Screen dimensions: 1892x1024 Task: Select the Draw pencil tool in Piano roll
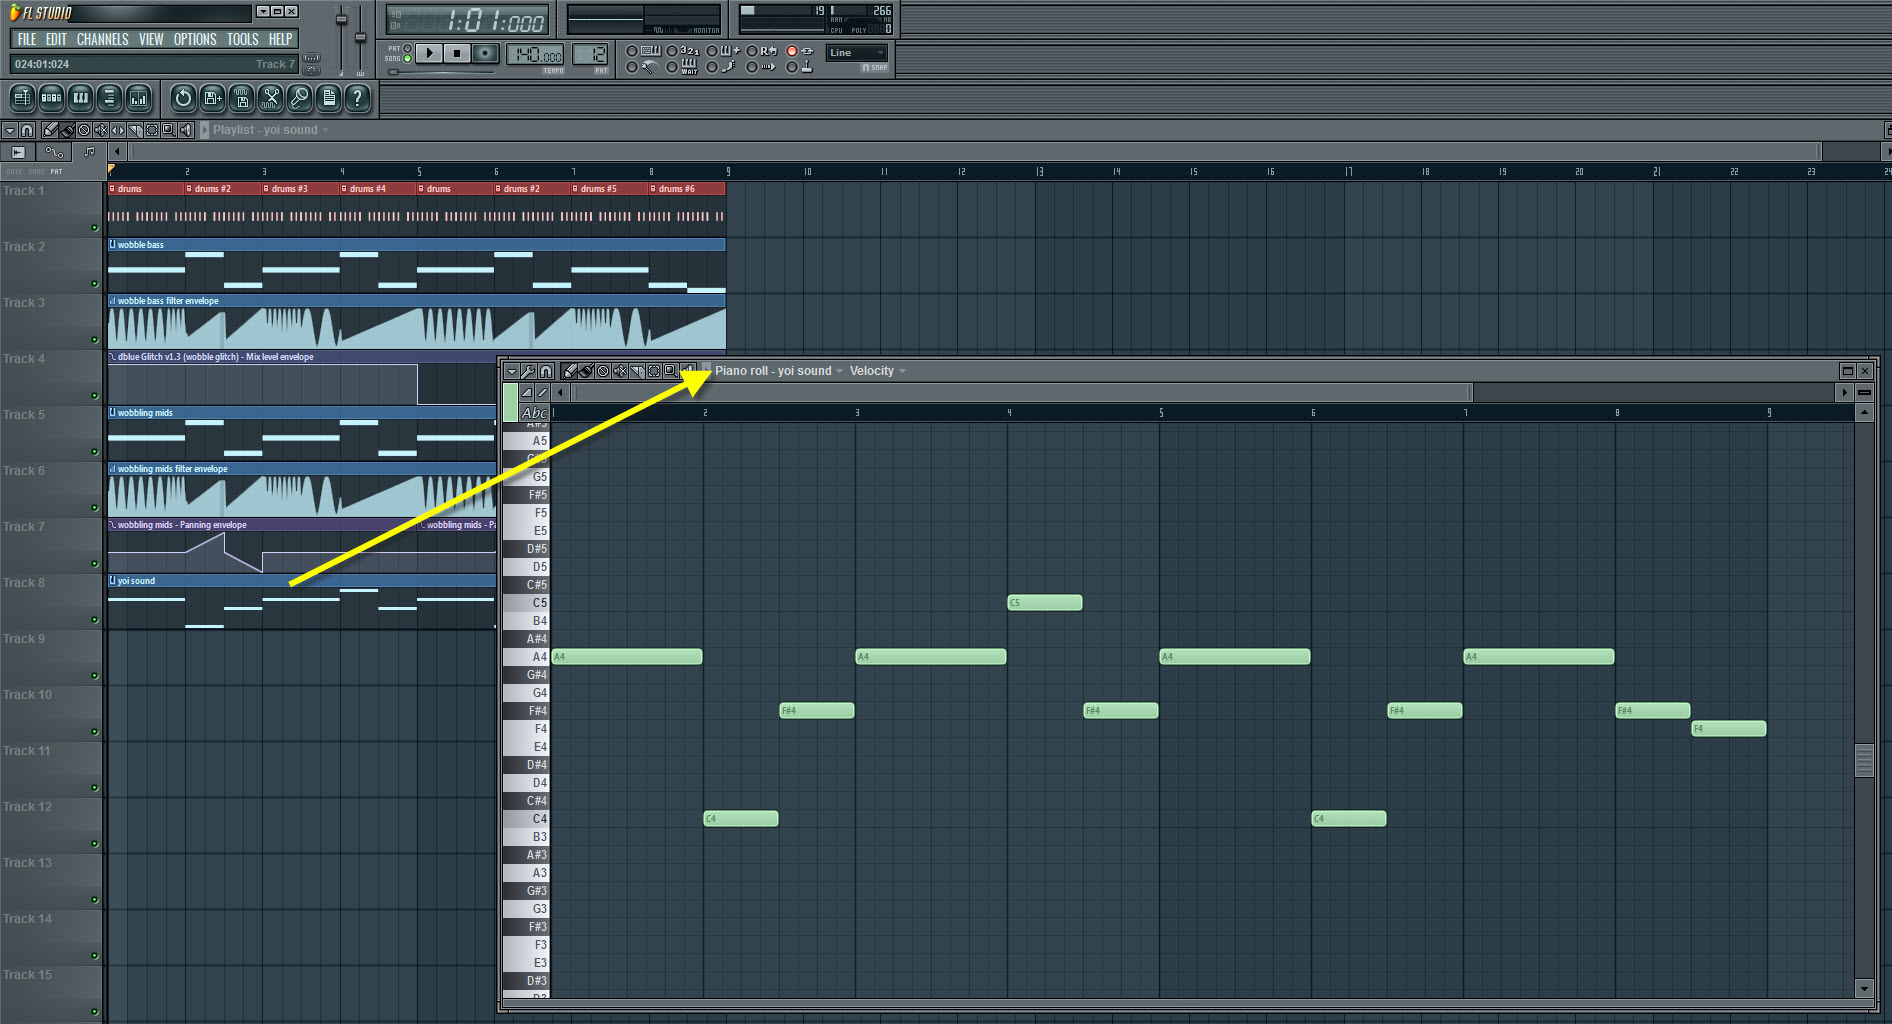pyautogui.click(x=570, y=371)
